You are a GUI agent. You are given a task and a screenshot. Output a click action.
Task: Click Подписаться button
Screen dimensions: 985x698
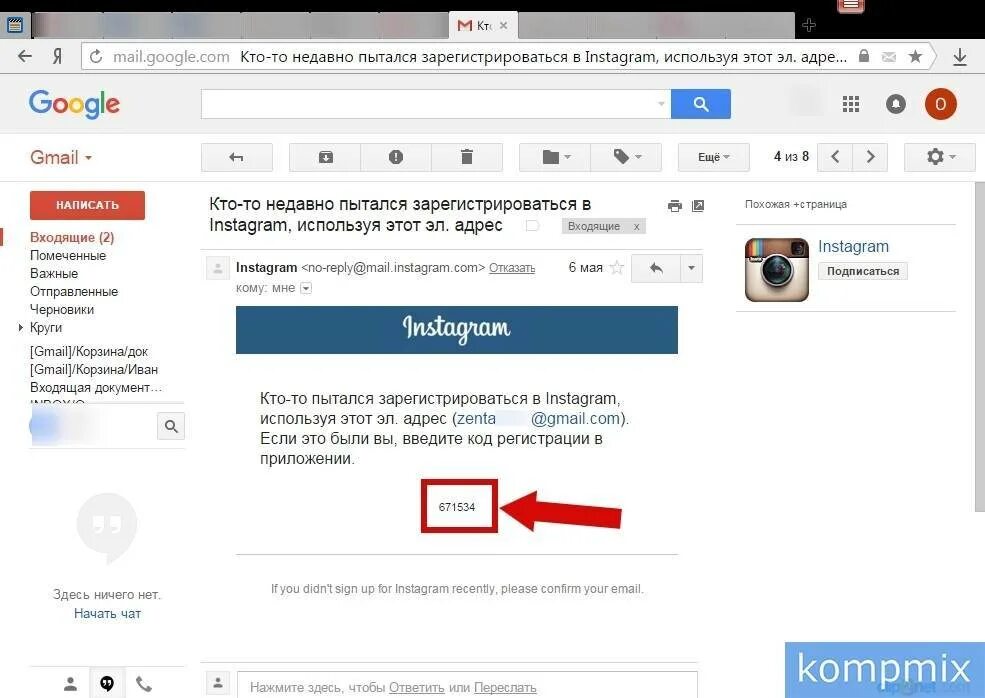pyautogui.click(x=863, y=271)
